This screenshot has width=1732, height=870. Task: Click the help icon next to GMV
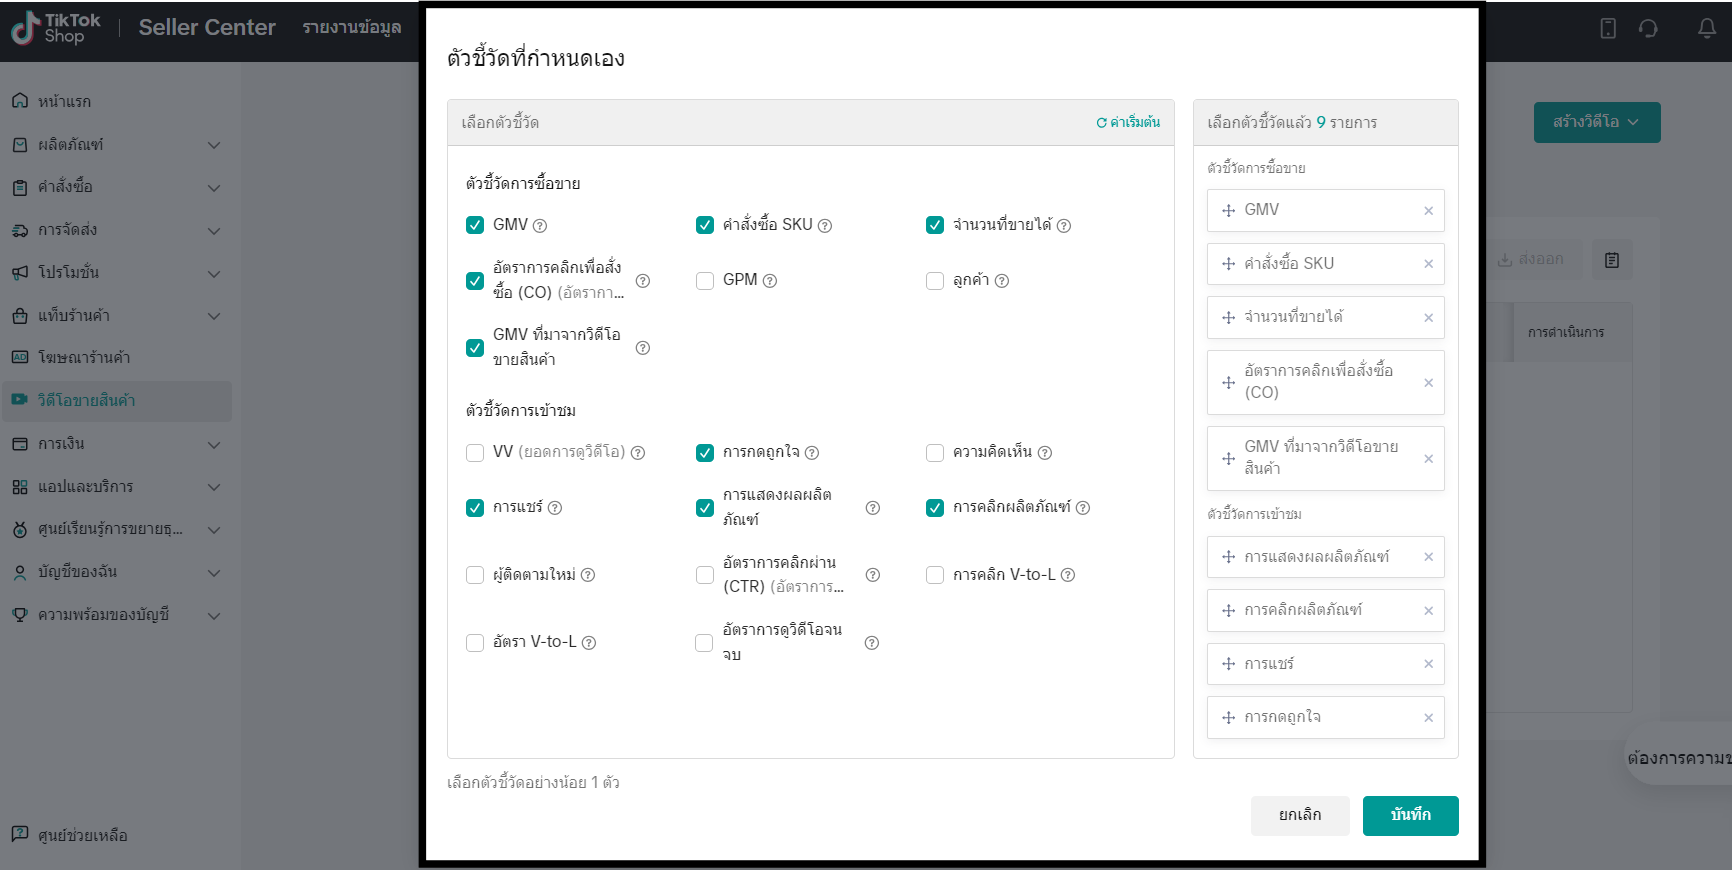[540, 226]
